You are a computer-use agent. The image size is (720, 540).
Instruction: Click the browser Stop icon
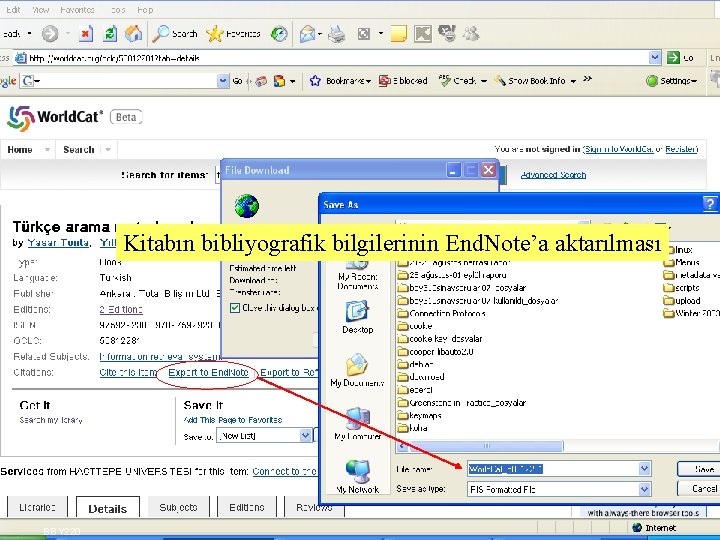[x=86, y=34]
